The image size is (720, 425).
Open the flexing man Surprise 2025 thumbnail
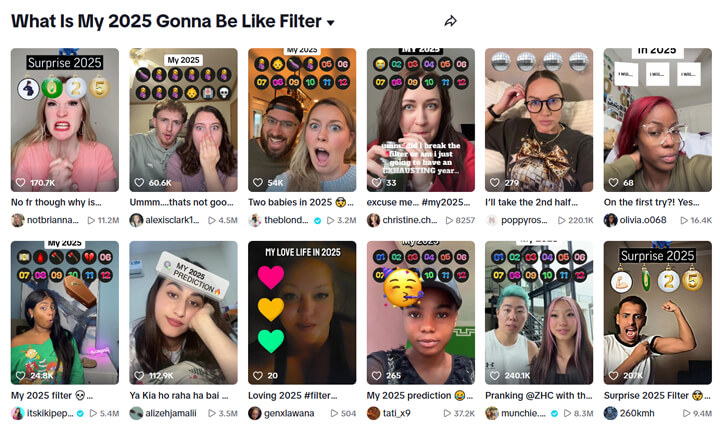coord(658,313)
